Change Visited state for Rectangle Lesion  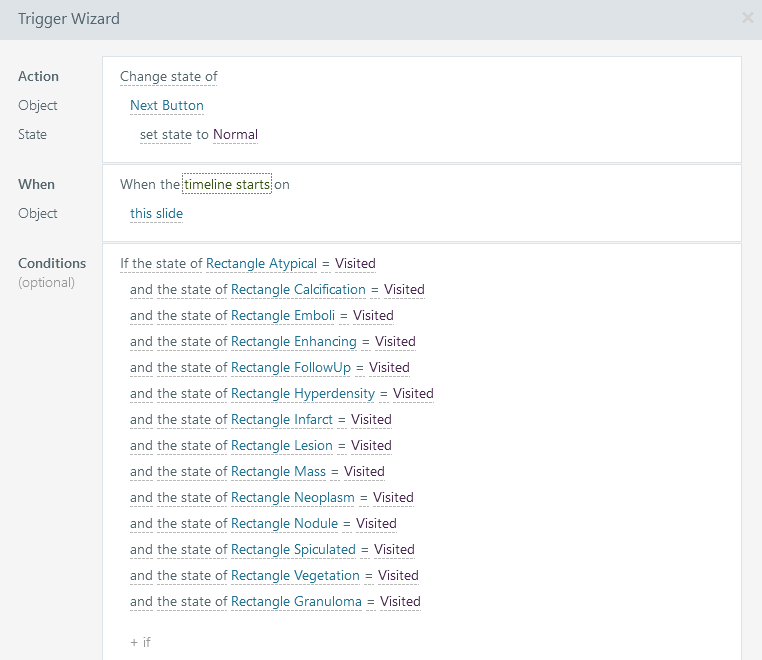pos(371,446)
